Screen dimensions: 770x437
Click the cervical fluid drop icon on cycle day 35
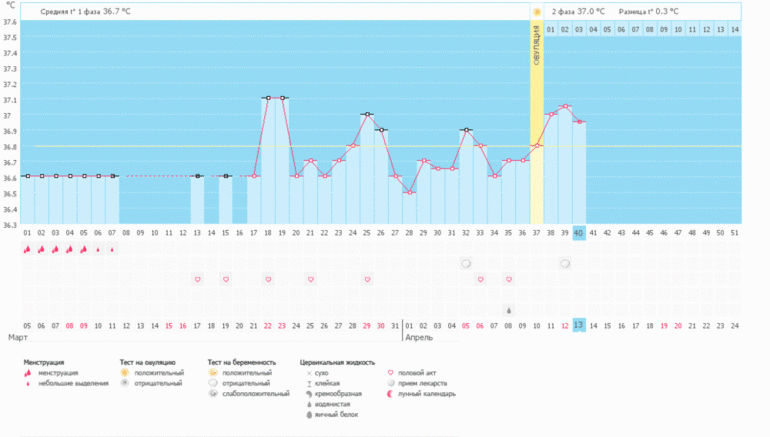[x=508, y=309]
